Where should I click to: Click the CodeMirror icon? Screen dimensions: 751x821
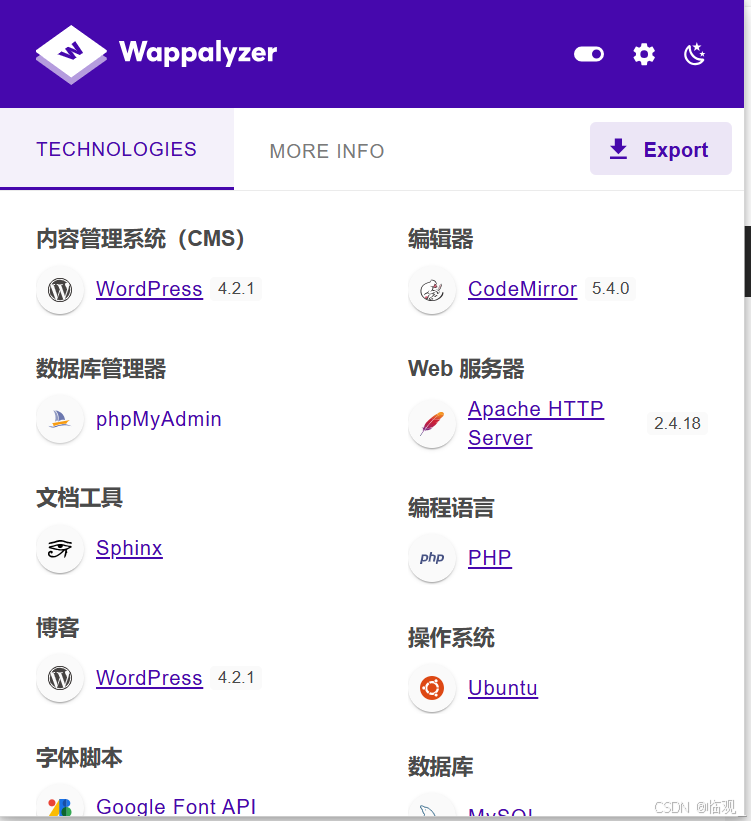(432, 290)
